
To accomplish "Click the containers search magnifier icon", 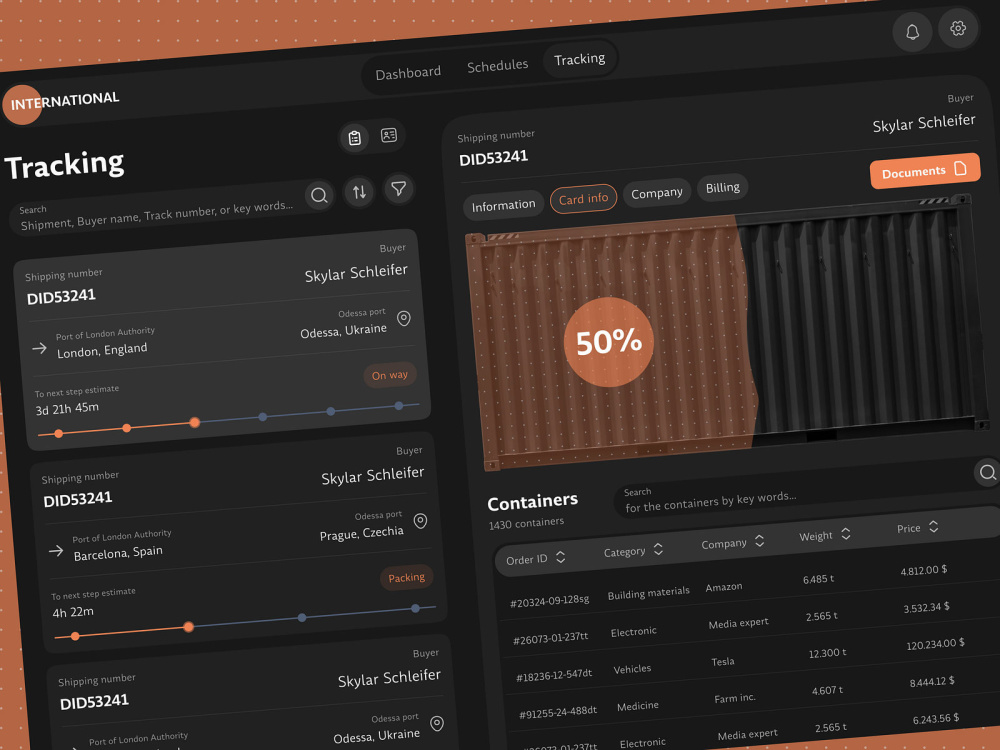I will pyautogui.click(x=987, y=473).
